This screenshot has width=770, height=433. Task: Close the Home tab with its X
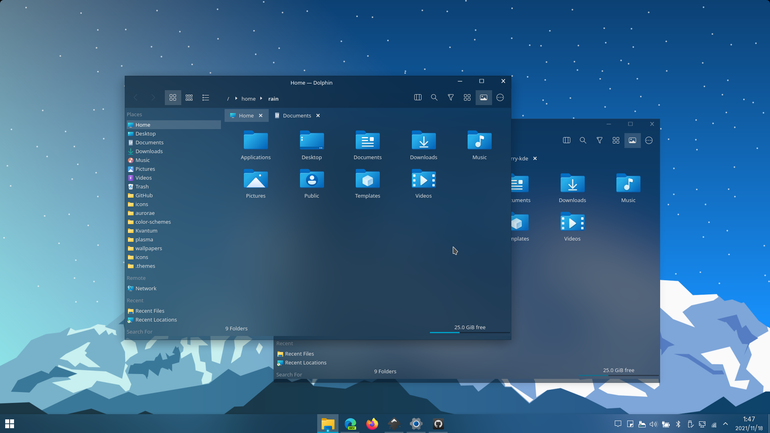(x=261, y=116)
